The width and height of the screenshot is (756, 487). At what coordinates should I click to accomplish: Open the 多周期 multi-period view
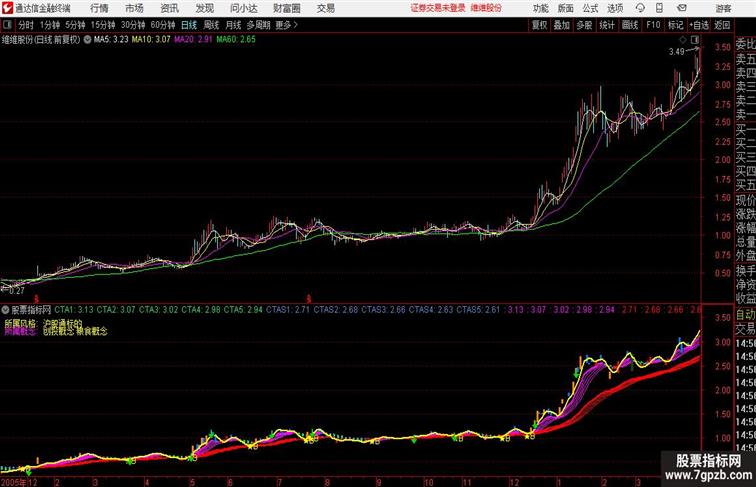click(x=258, y=25)
